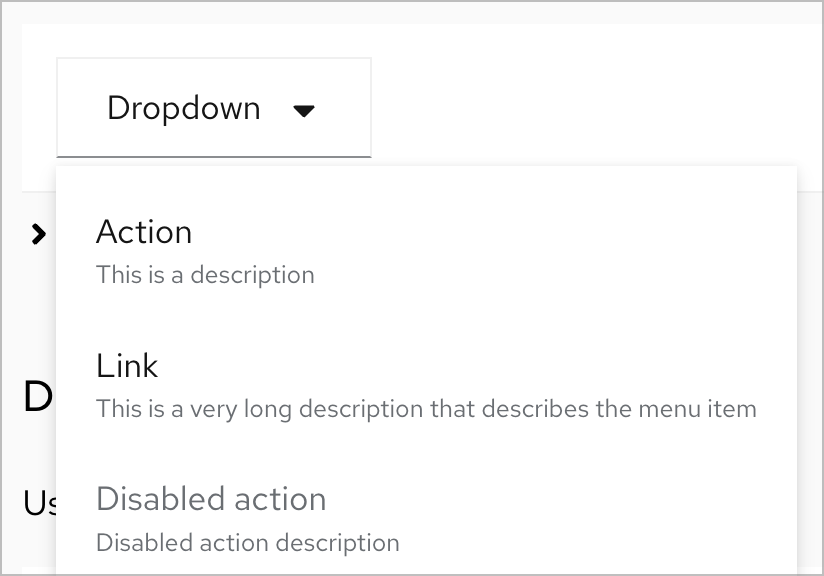The height and width of the screenshot is (576, 824).
Task: Click the "Dropdown" label text
Action: point(183,108)
